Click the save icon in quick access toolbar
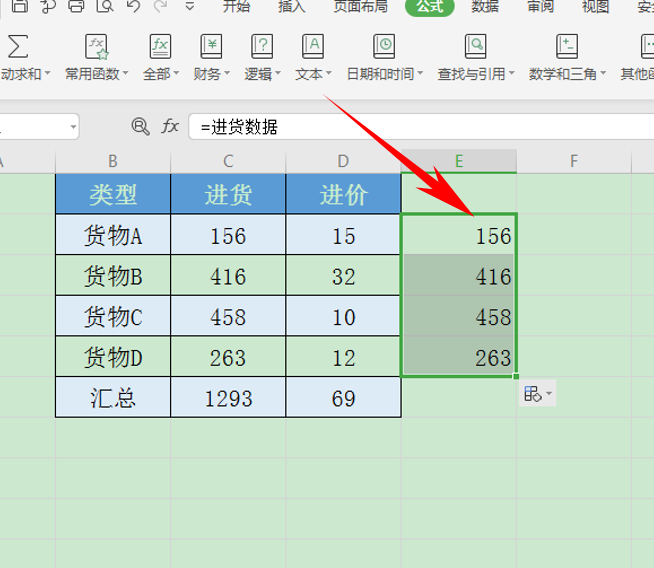 tap(20, 5)
